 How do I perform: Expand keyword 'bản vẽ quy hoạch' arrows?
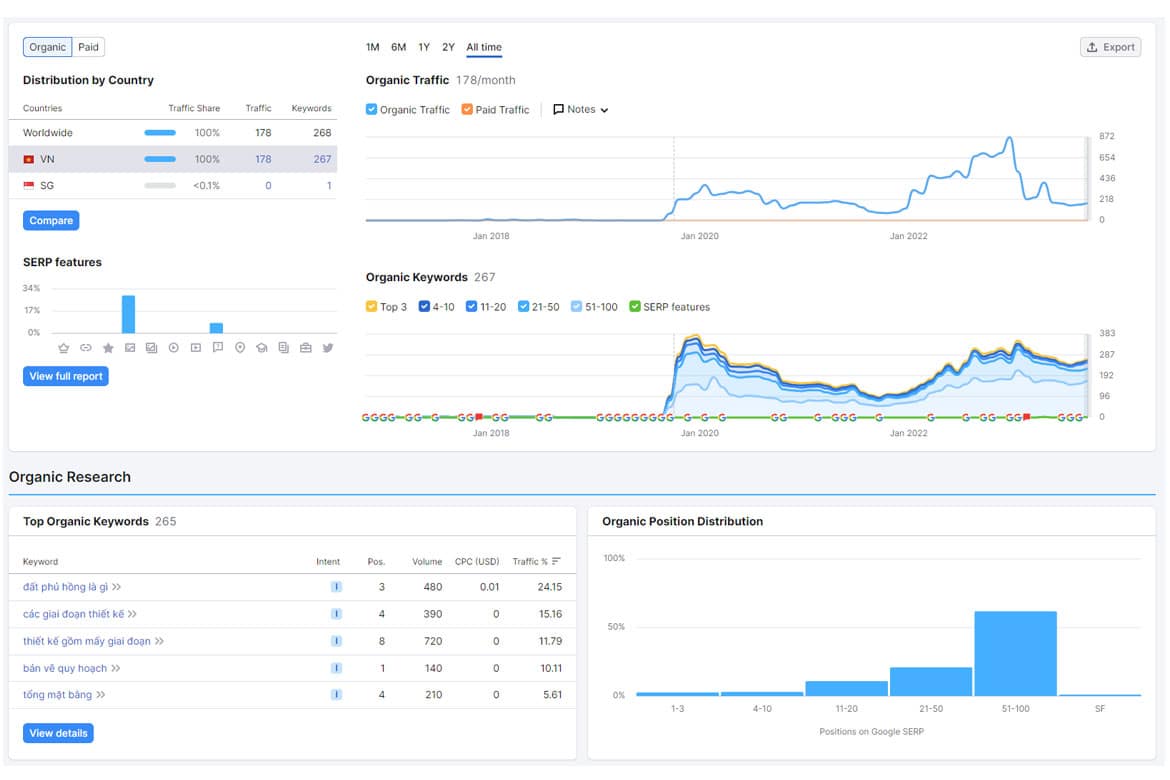coord(116,668)
